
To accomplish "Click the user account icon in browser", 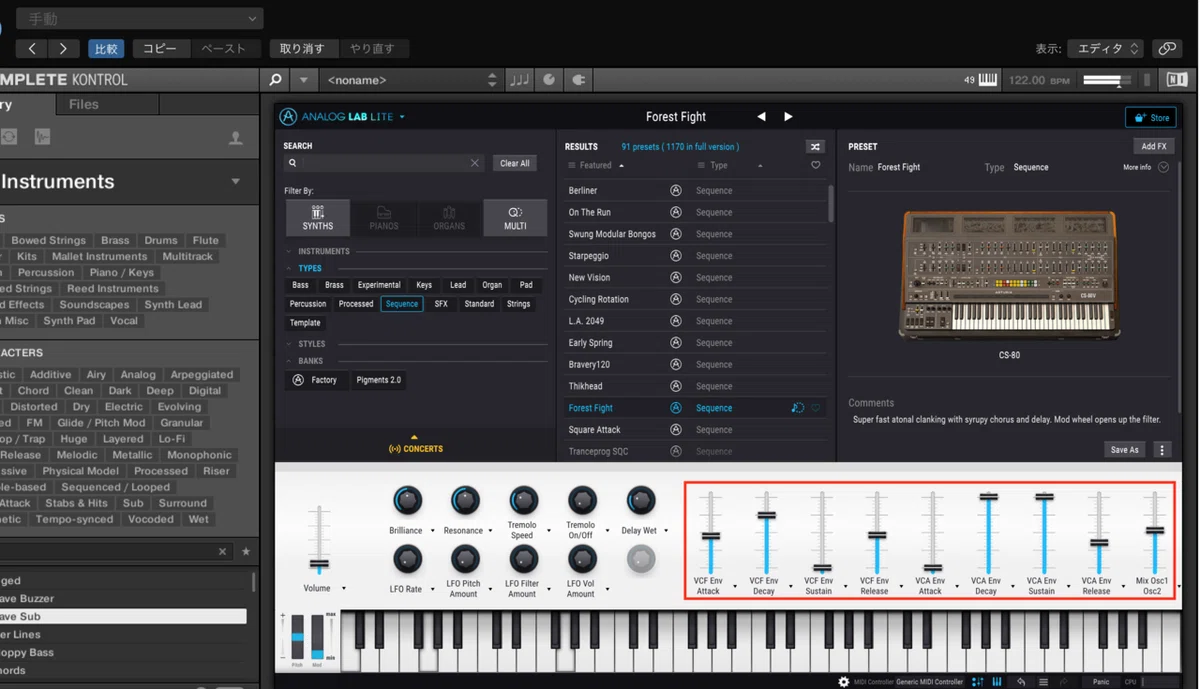I will [236, 138].
